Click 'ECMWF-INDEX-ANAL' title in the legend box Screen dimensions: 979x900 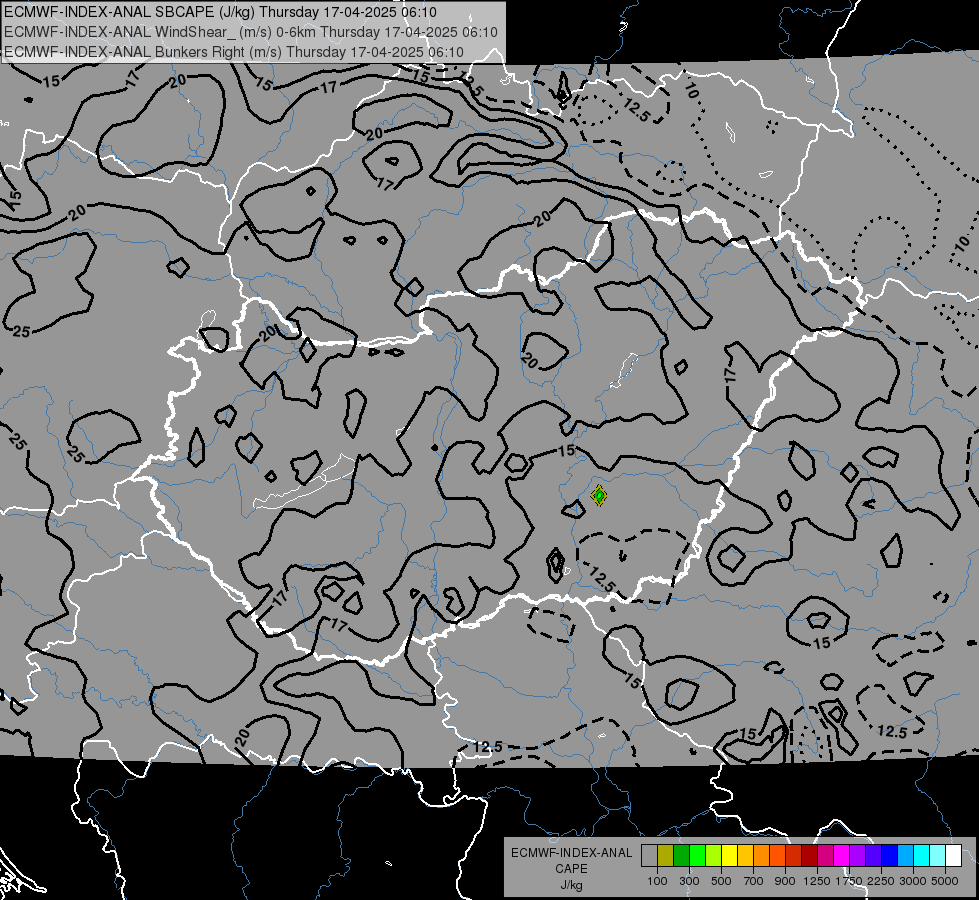571,853
